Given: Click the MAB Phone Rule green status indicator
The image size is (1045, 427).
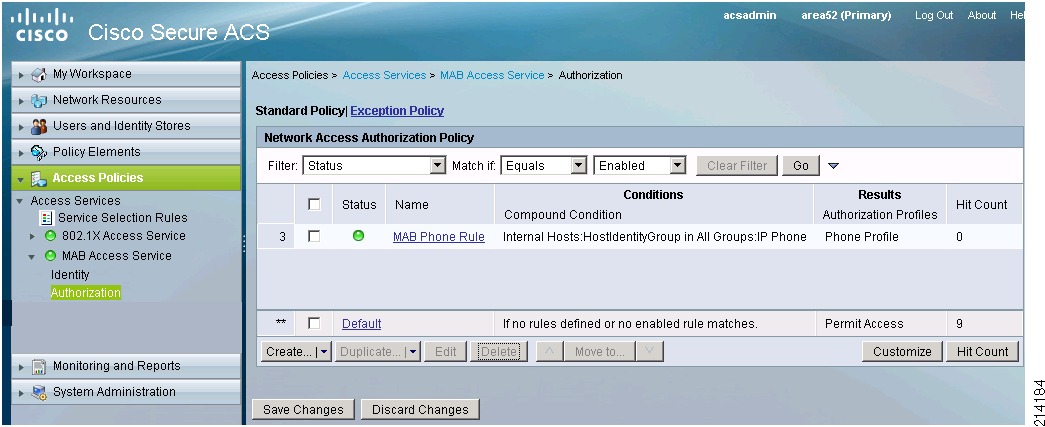Looking at the screenshot, I should pyautogui.click(x=359, y=235).
